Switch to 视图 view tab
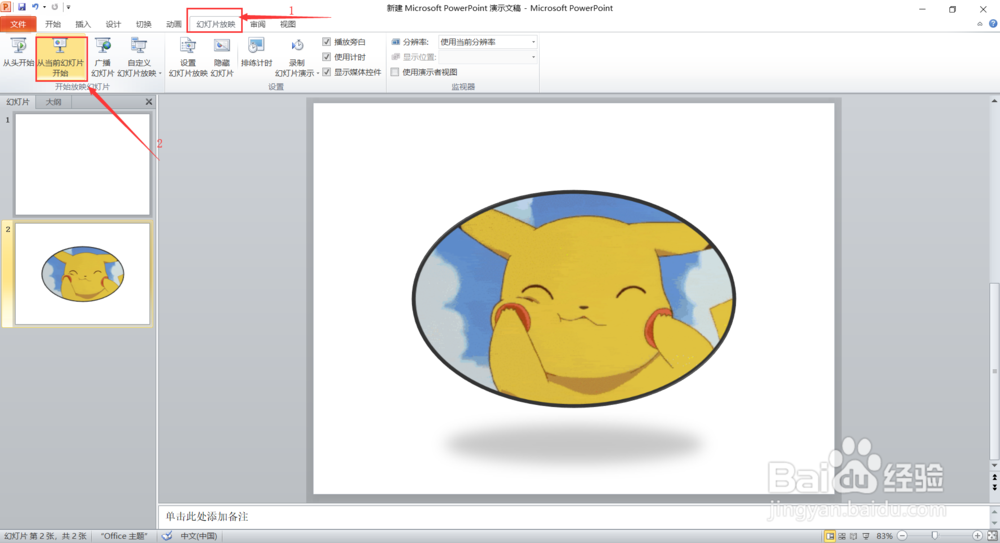The width and height of the screenshot is (1000, 543). tap(288, 24)
